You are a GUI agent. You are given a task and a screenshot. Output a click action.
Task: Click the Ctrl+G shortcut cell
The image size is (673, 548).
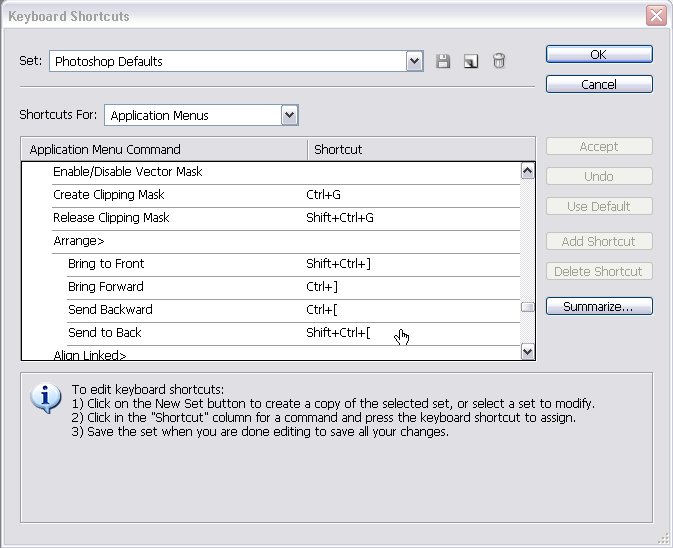(323, 195)
